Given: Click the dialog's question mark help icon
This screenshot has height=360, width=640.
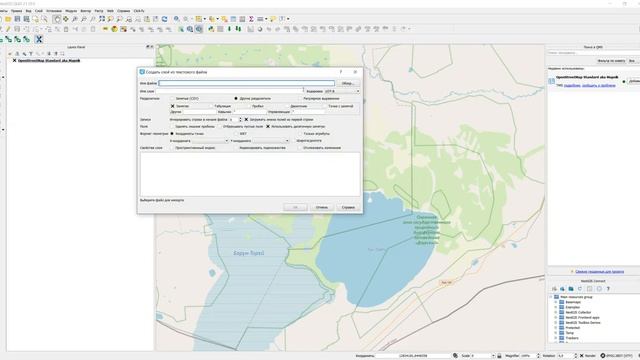Looking at the screenshot, I should (x=341, y=72).
